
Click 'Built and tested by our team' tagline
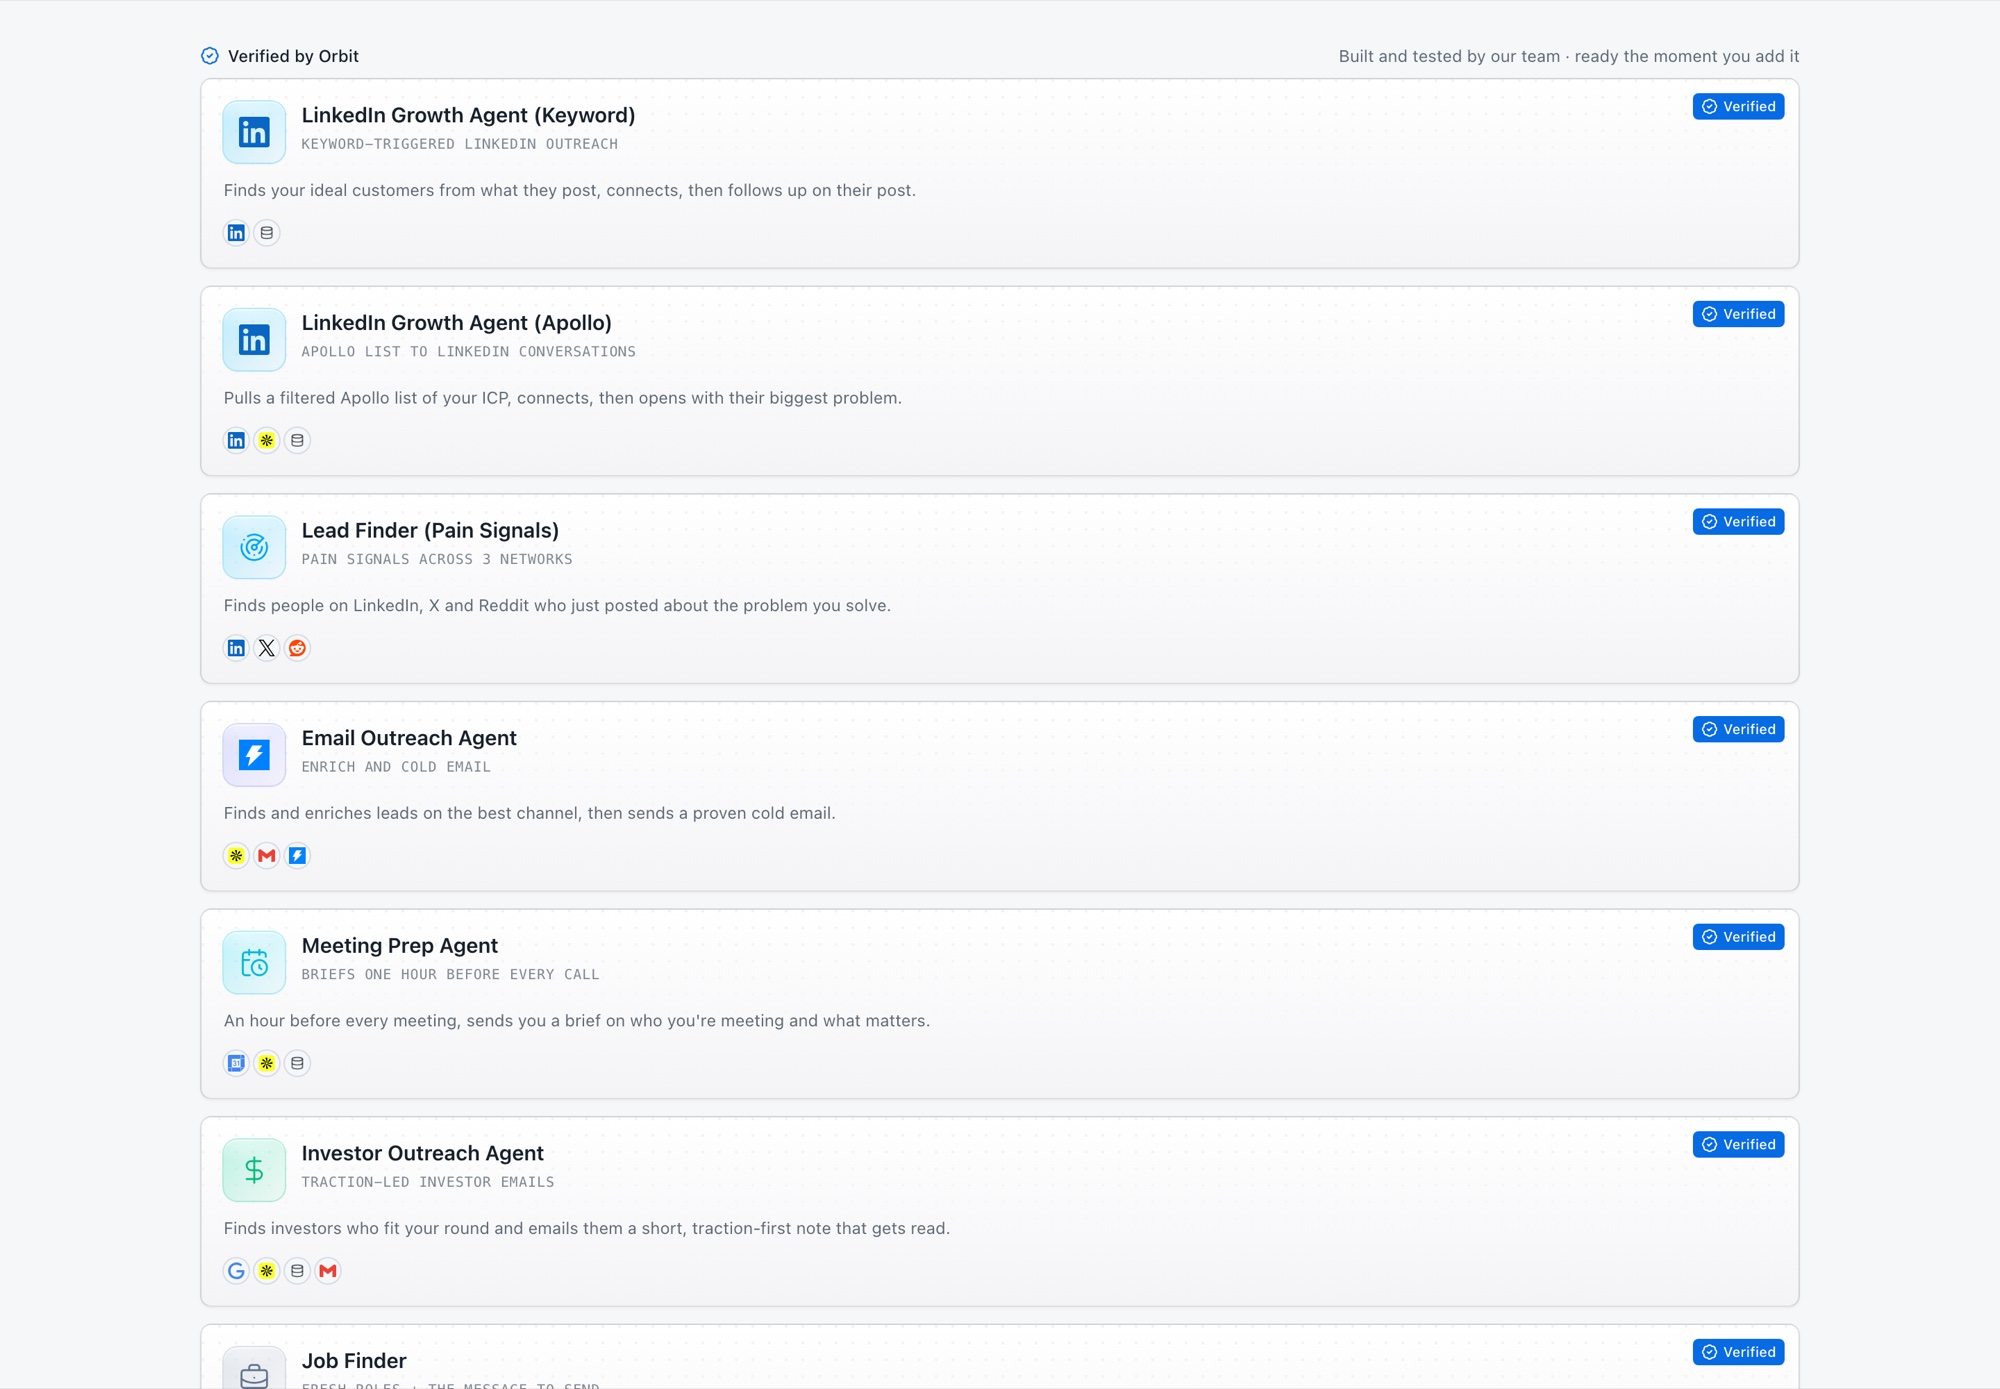pos(1449,56)
